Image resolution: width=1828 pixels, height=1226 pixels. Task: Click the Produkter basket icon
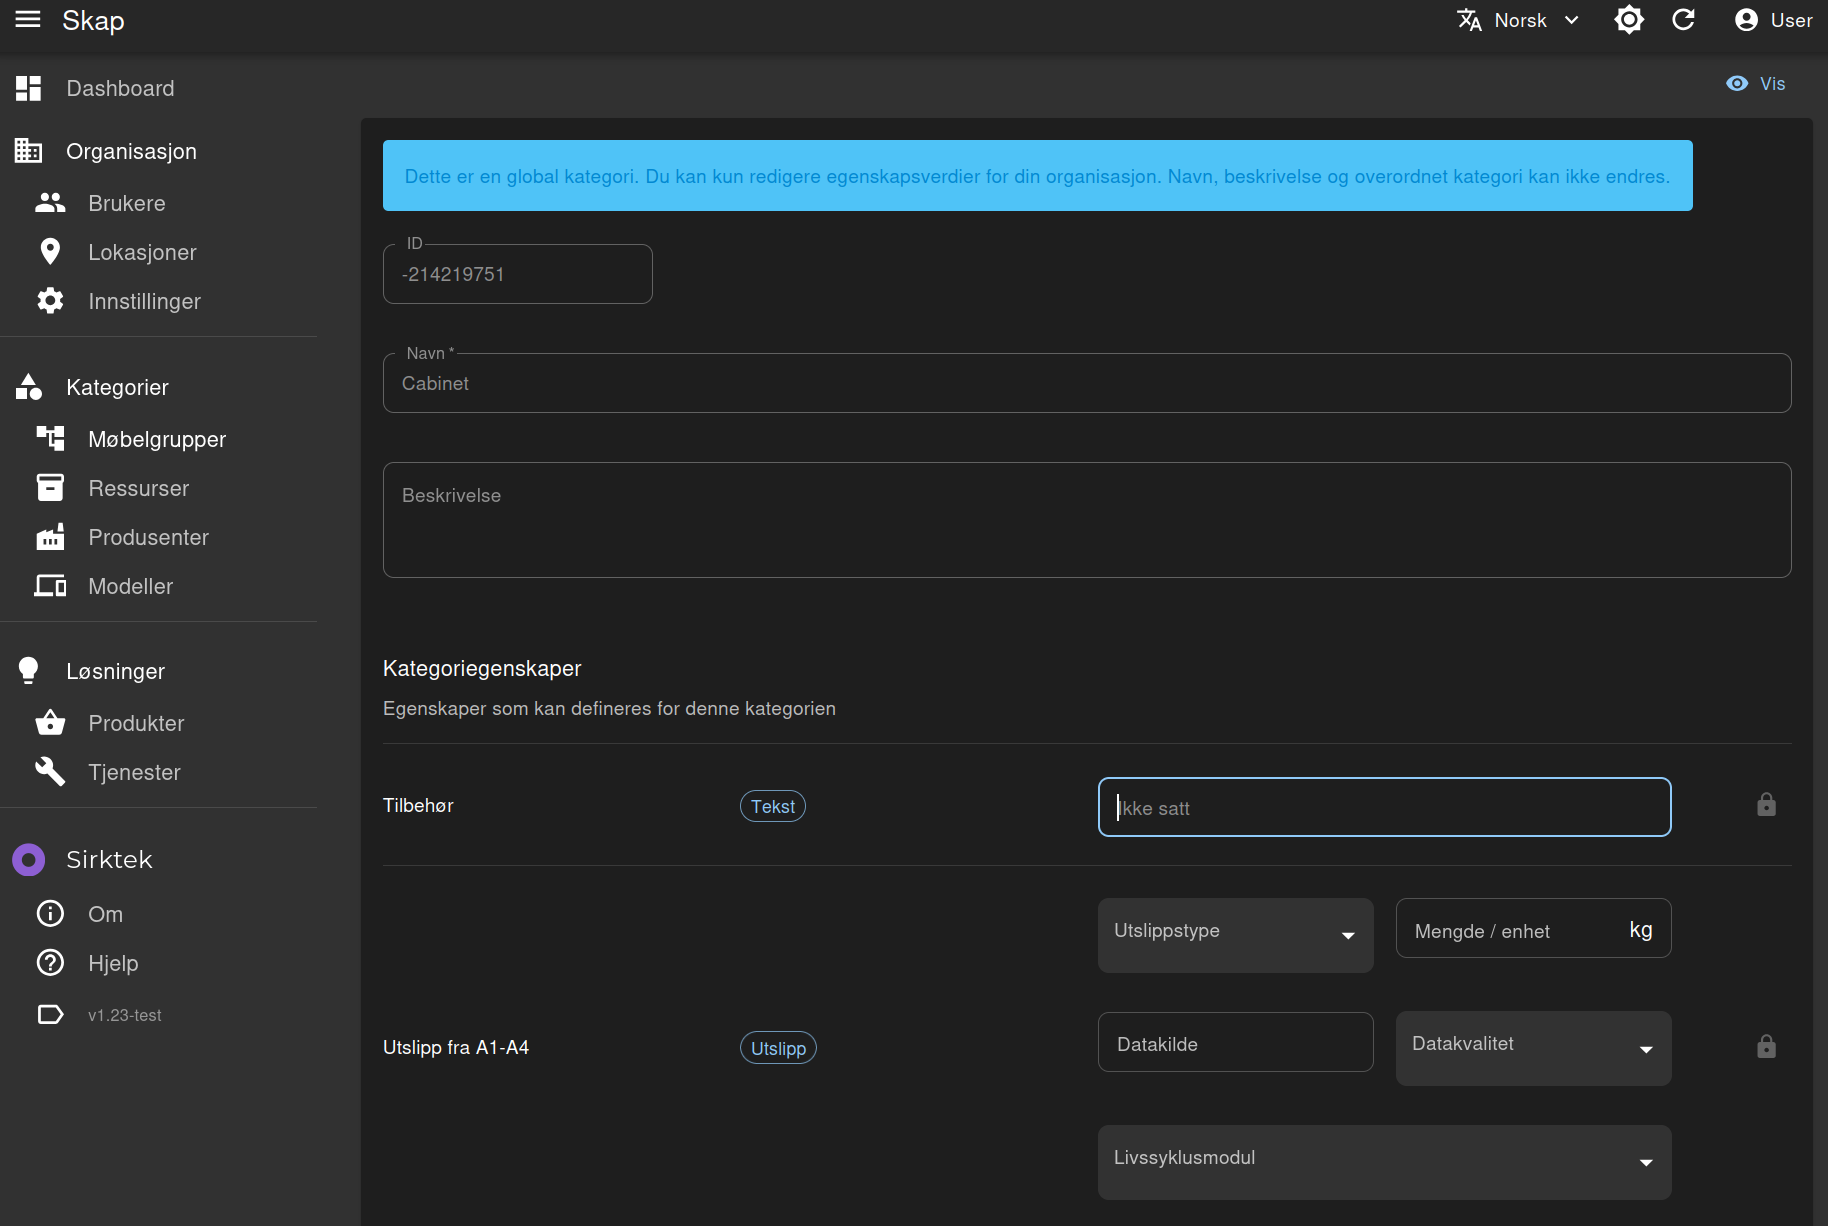point(50,723)
